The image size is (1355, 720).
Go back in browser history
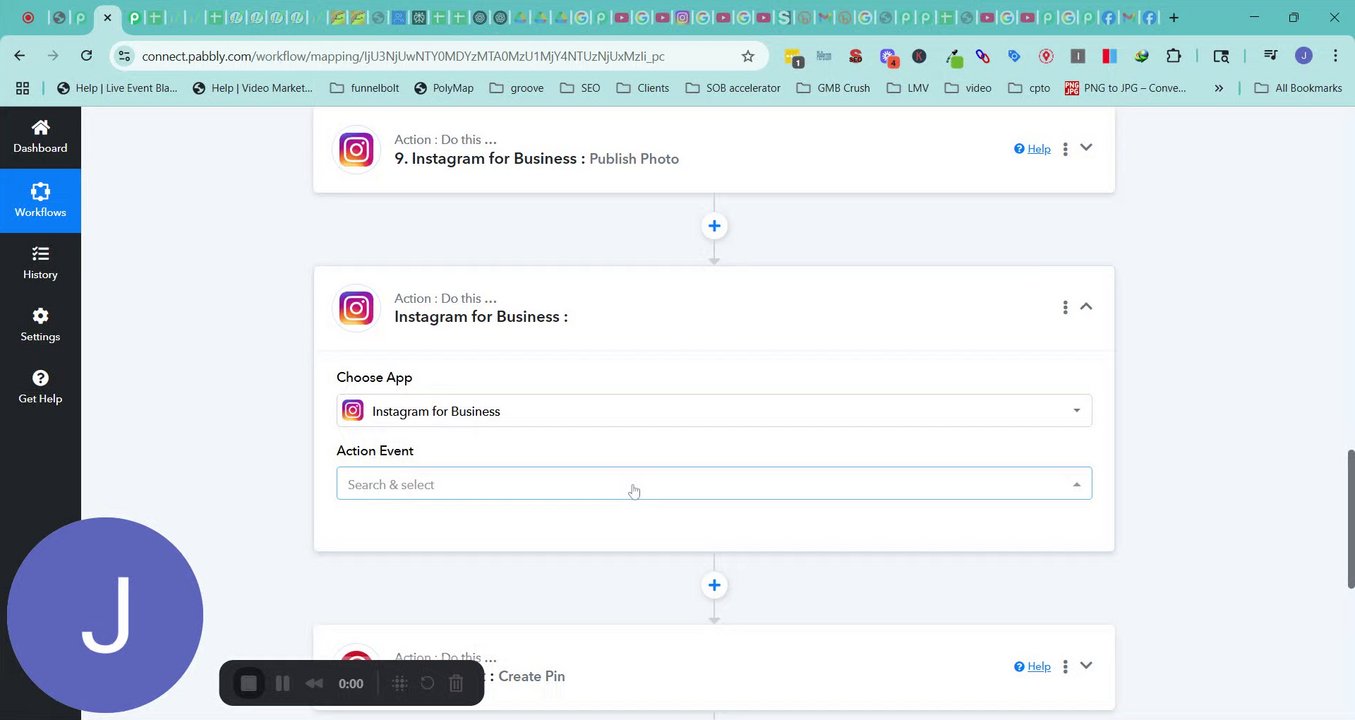[x=20, y=56]
